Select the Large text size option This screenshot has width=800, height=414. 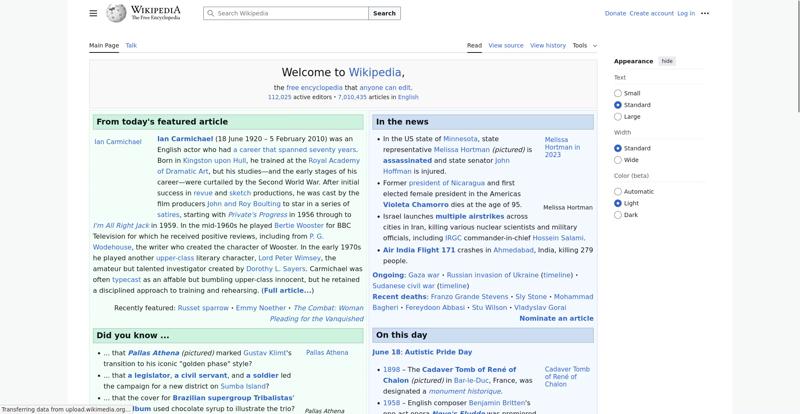[618, 117]
